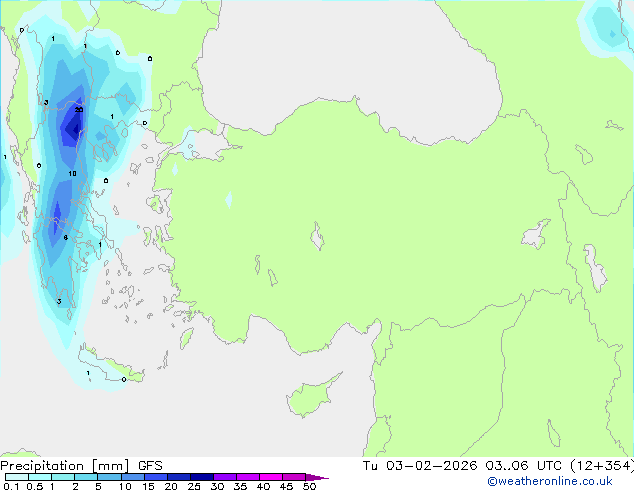Pick the 25 mm dark navy legend swatch

pyautogui.click(x=201, y=477)
